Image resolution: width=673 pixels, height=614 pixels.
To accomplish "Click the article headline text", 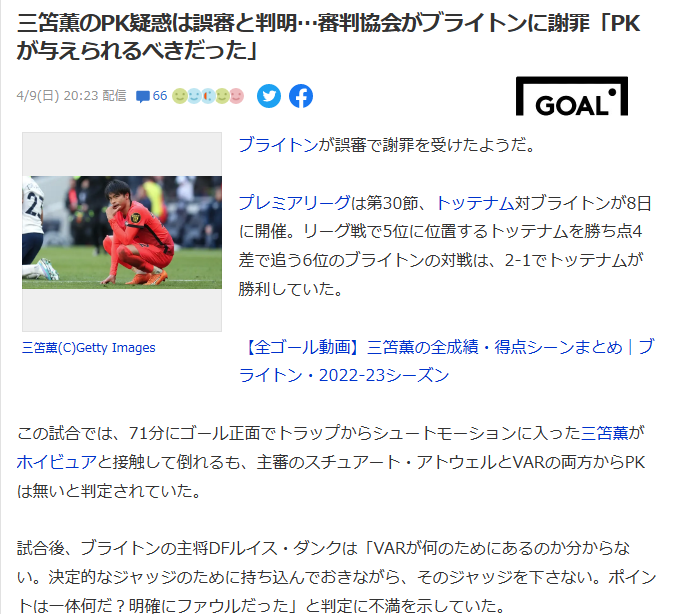I will point(328,37).
